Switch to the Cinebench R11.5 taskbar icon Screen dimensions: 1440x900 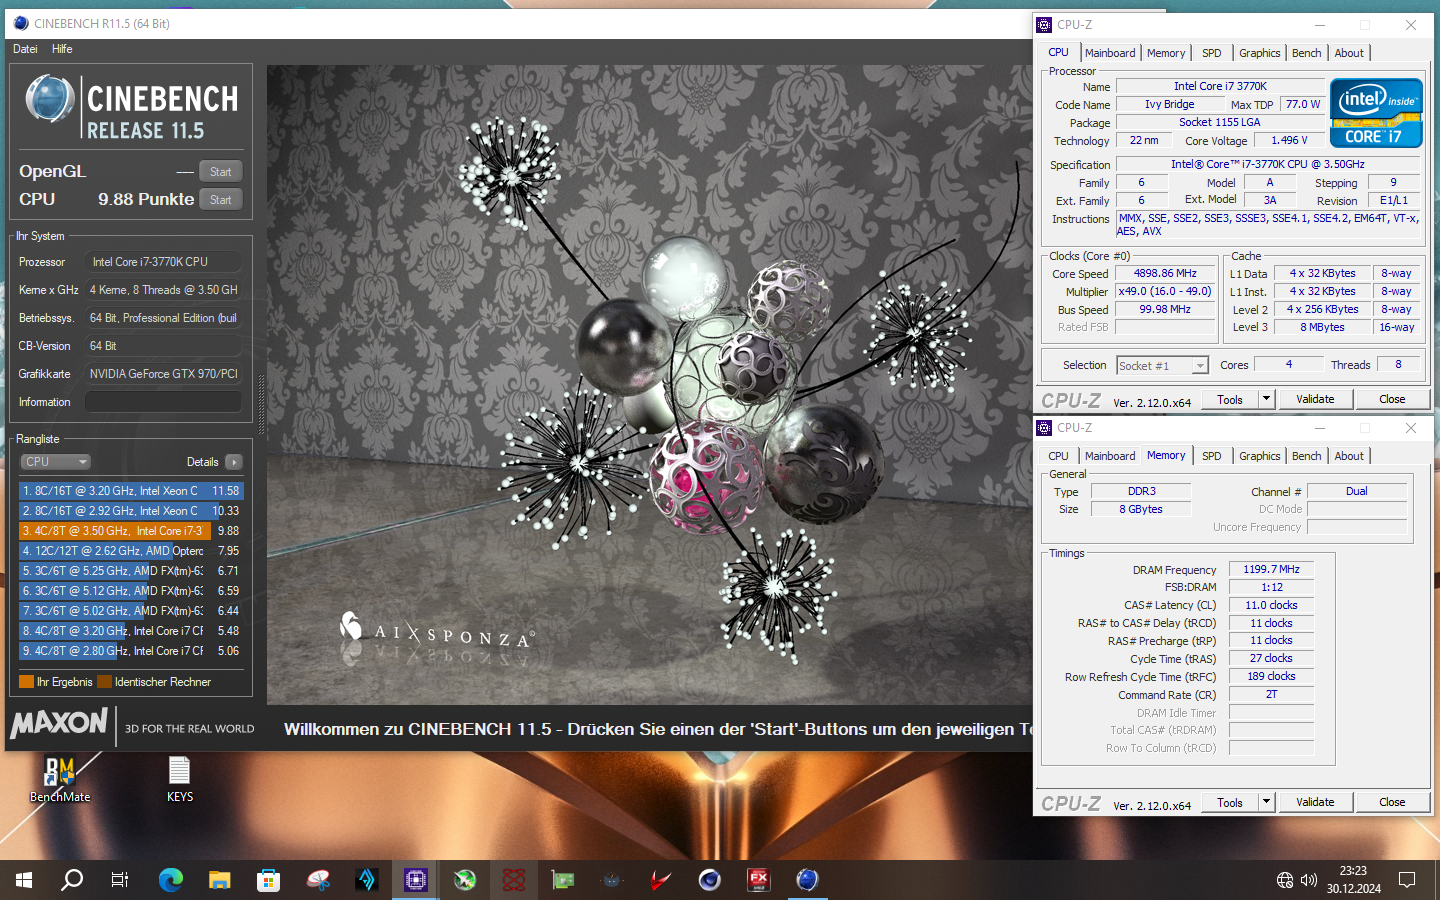[808, 880]
